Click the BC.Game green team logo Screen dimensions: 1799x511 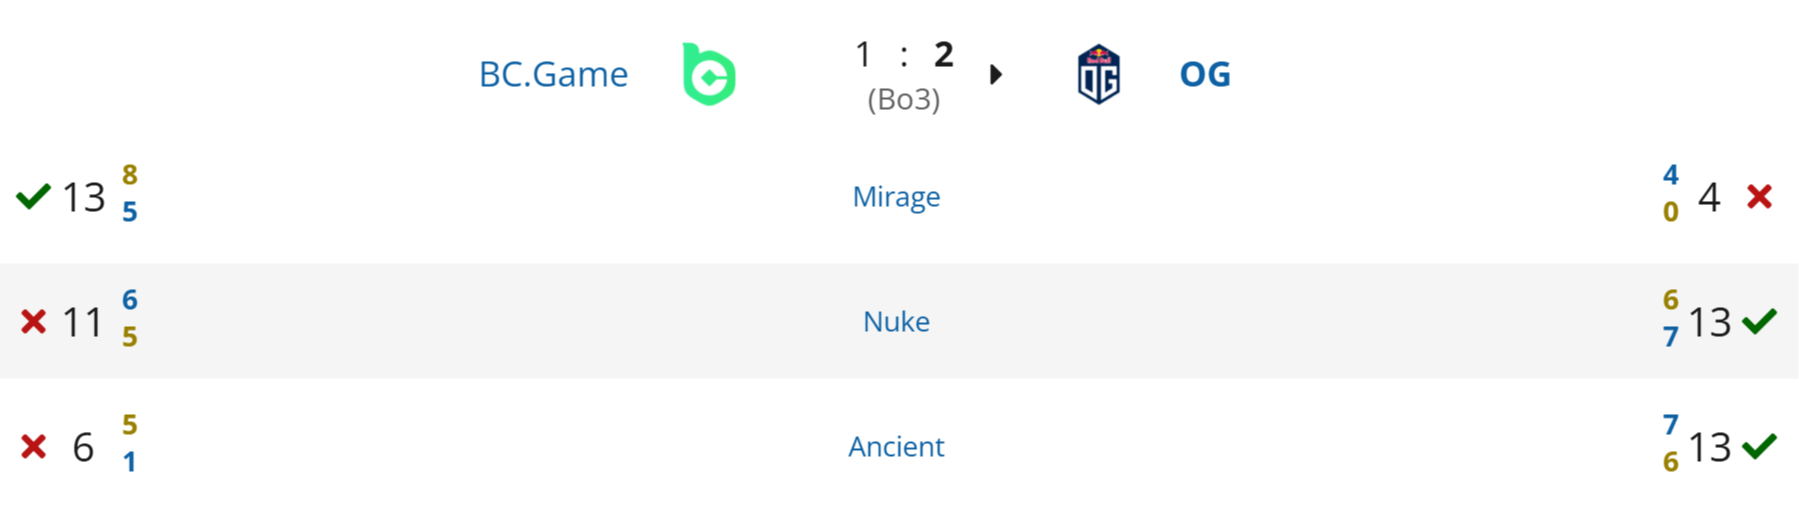click(x=709, y=74)
